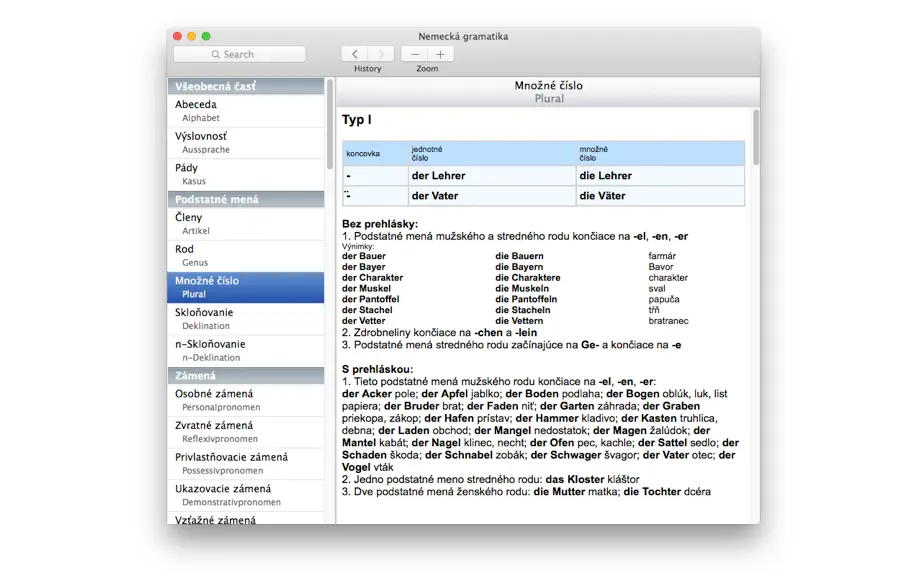The width and height of the screenshot is (922, 576).
Task: Open Zvratné zámená (Reflexivpronomen)
Action: pyautogui.click(x=246, y=431)
